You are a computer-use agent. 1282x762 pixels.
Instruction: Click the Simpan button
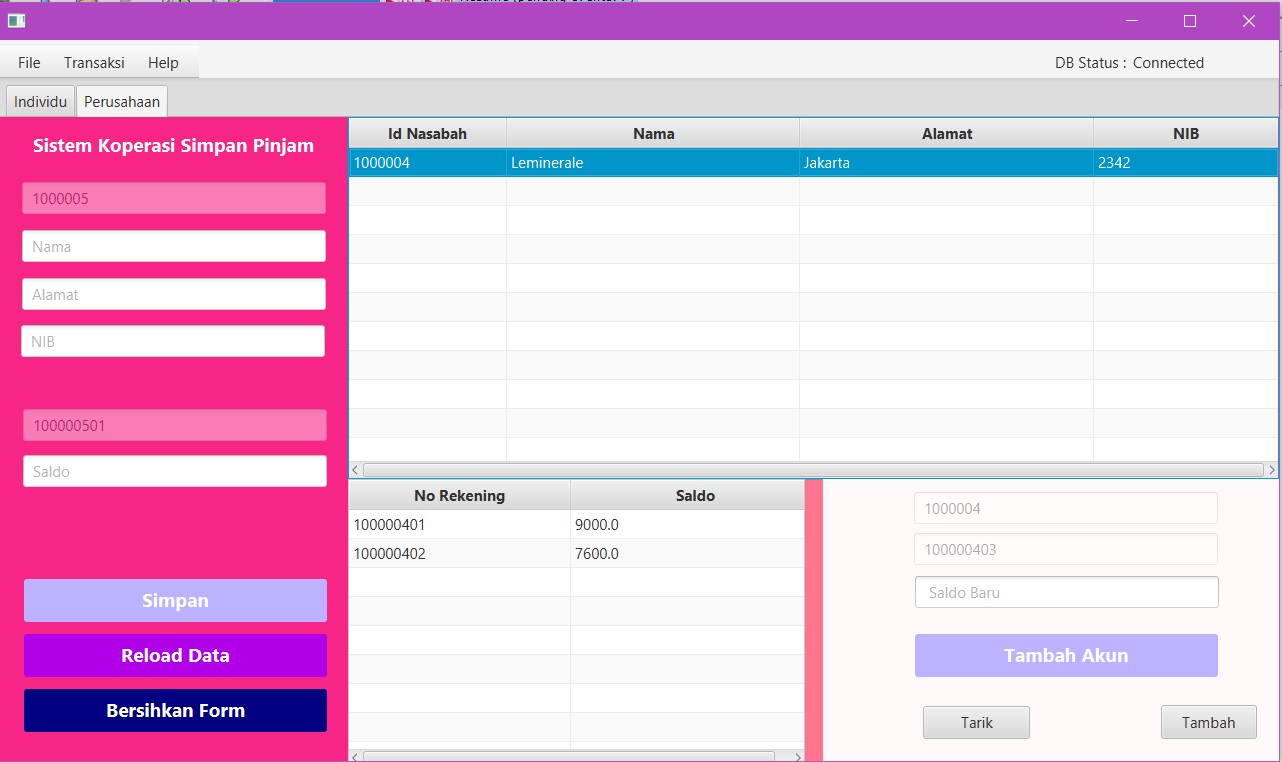(174, 600)
